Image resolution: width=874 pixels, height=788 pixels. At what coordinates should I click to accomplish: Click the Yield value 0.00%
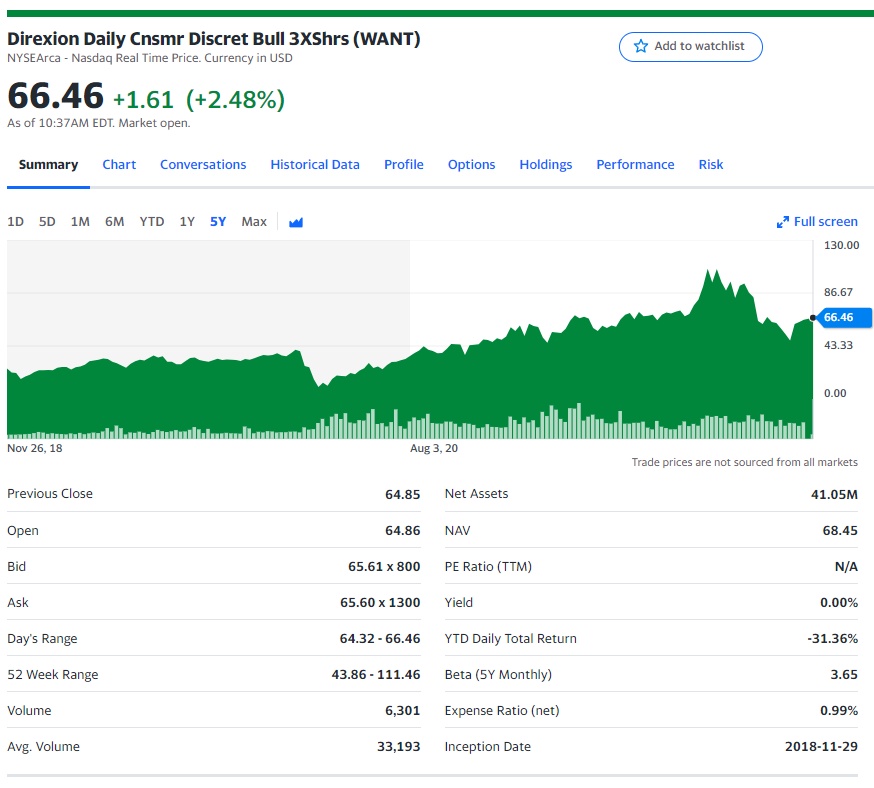coord(839,603)
